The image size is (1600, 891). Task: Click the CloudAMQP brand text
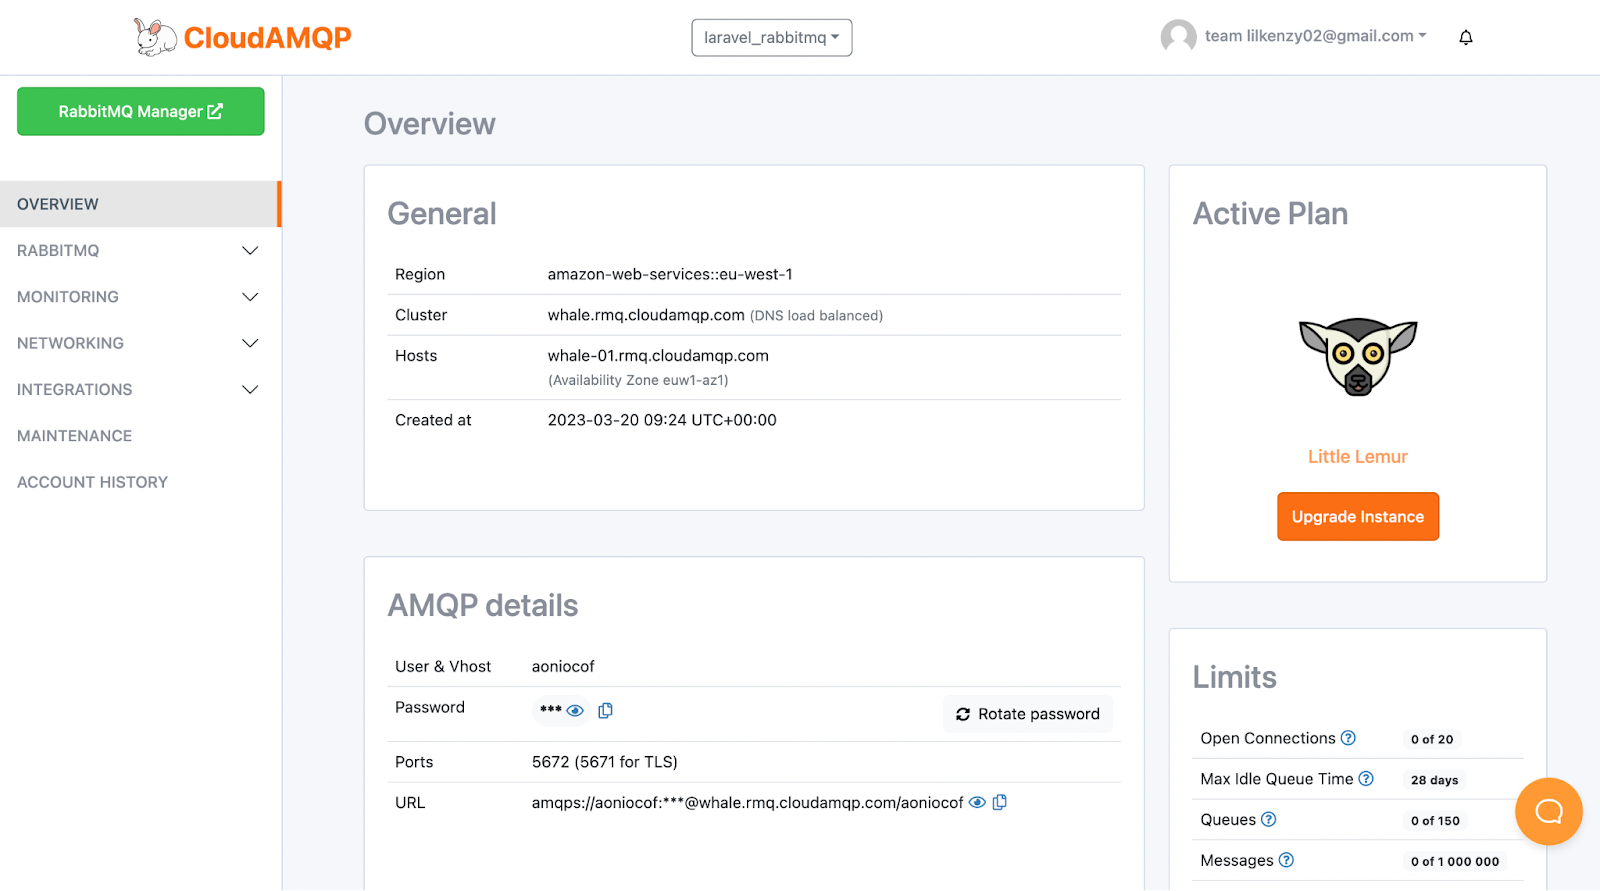point(267,38)
